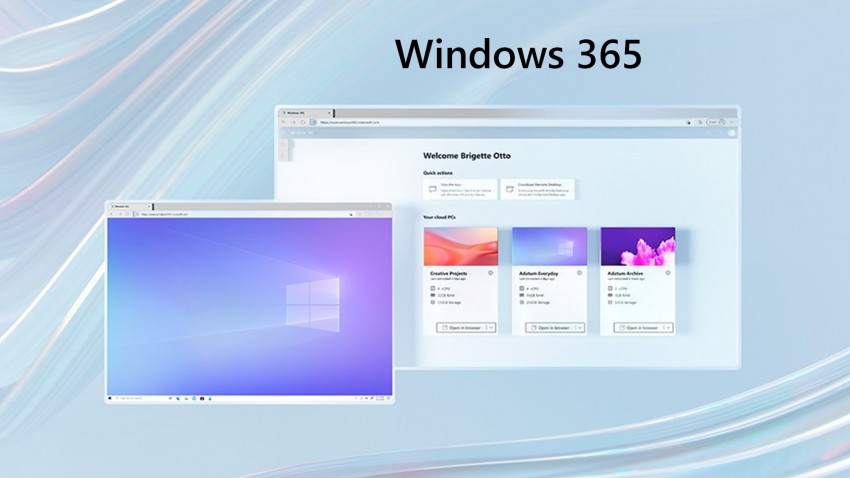Open the Download Remote Desktop quick action
The height and width of the screenshot is (478, 850).
pos(537,189)
